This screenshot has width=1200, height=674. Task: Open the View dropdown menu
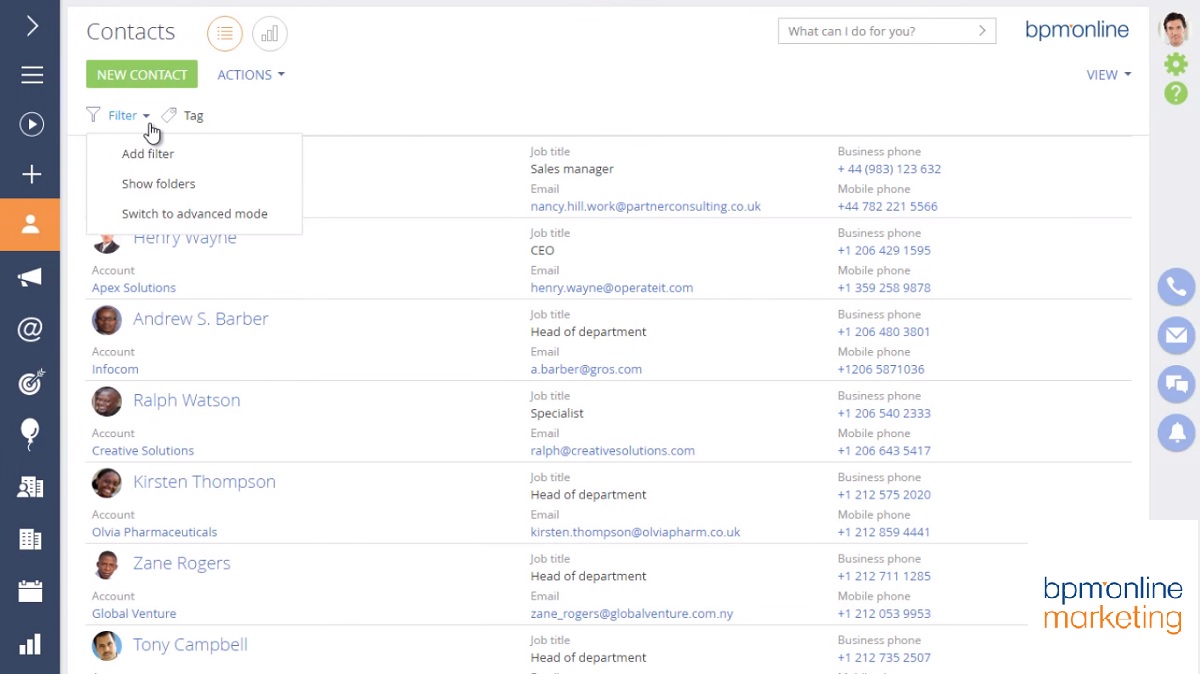tap(1108, 75)
